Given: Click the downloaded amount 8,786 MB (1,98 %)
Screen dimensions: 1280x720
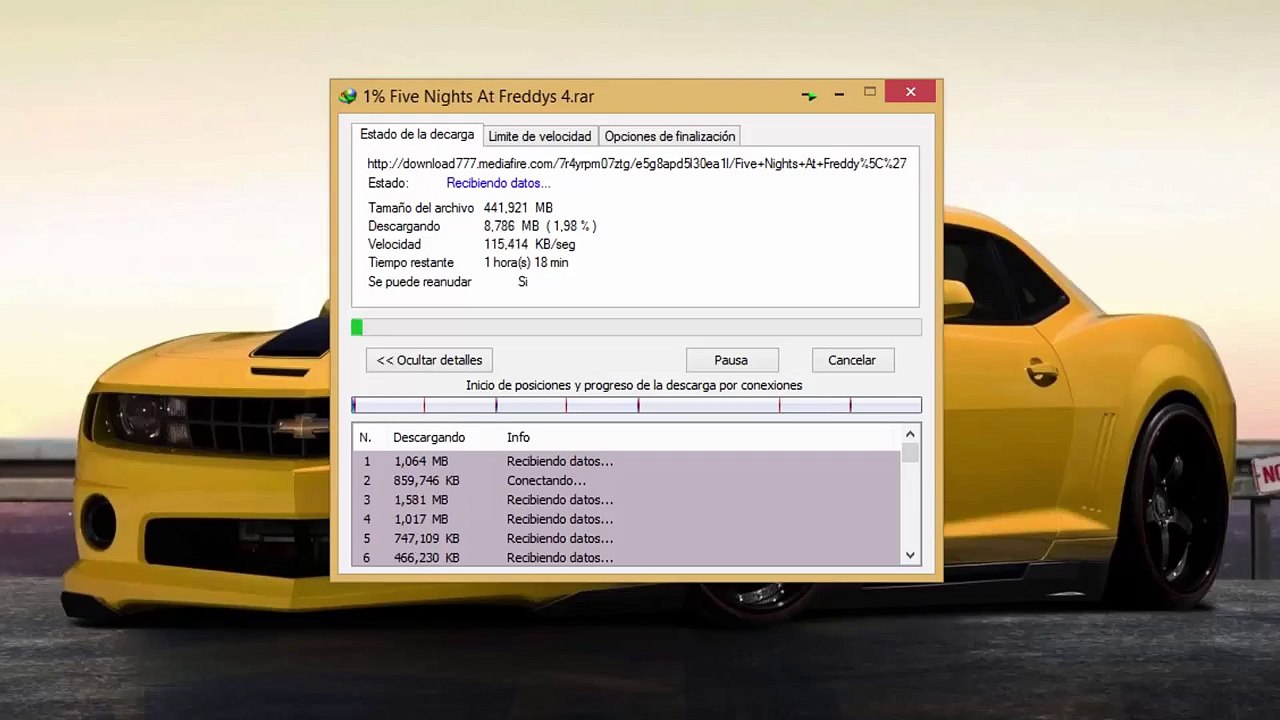Looking at the screenshot, I should pyautogui.click(x=540, y=226).
